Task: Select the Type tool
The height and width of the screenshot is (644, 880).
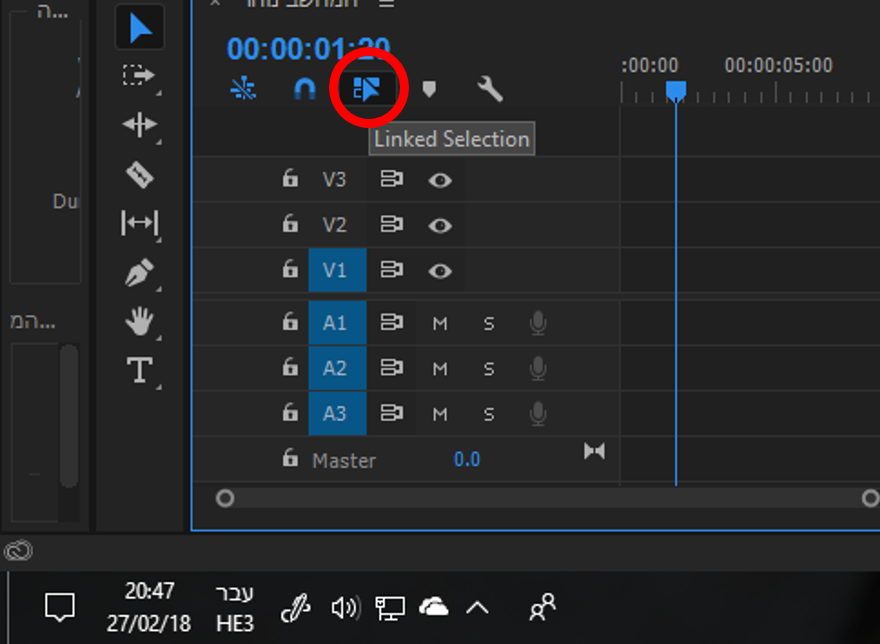Action: (x=139, y=370)
